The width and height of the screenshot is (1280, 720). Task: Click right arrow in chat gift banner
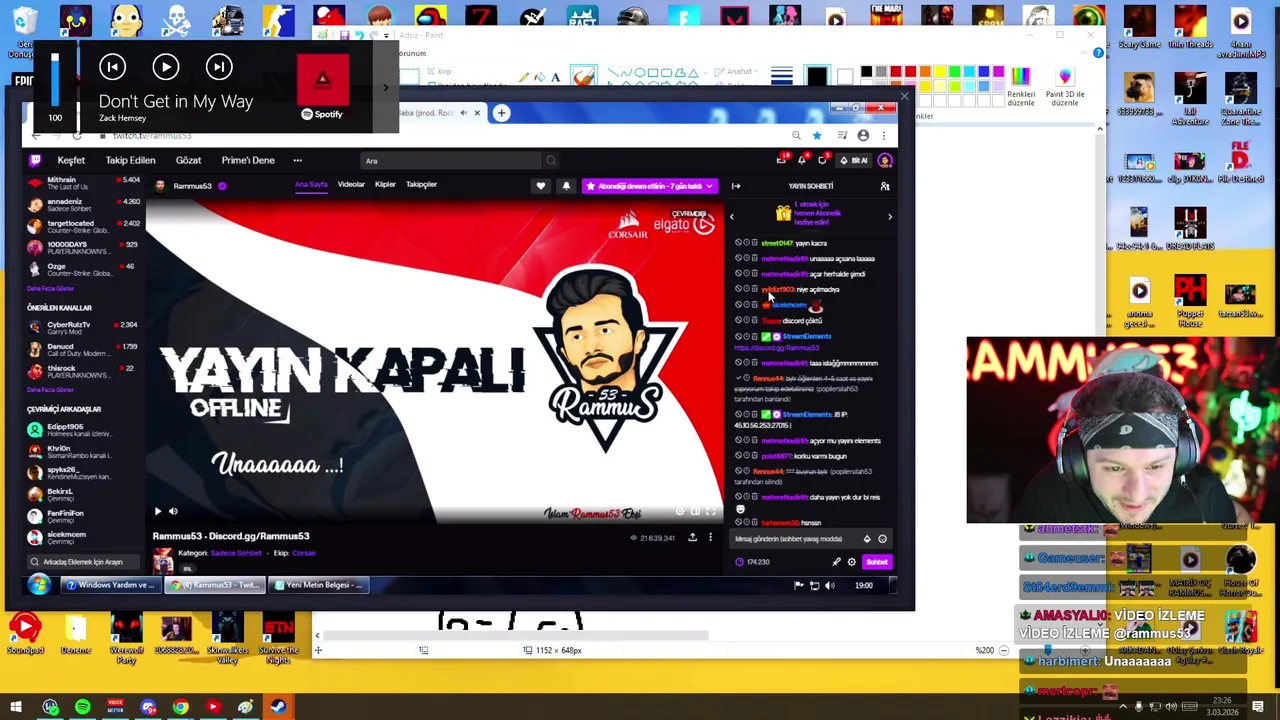[890, 216]
